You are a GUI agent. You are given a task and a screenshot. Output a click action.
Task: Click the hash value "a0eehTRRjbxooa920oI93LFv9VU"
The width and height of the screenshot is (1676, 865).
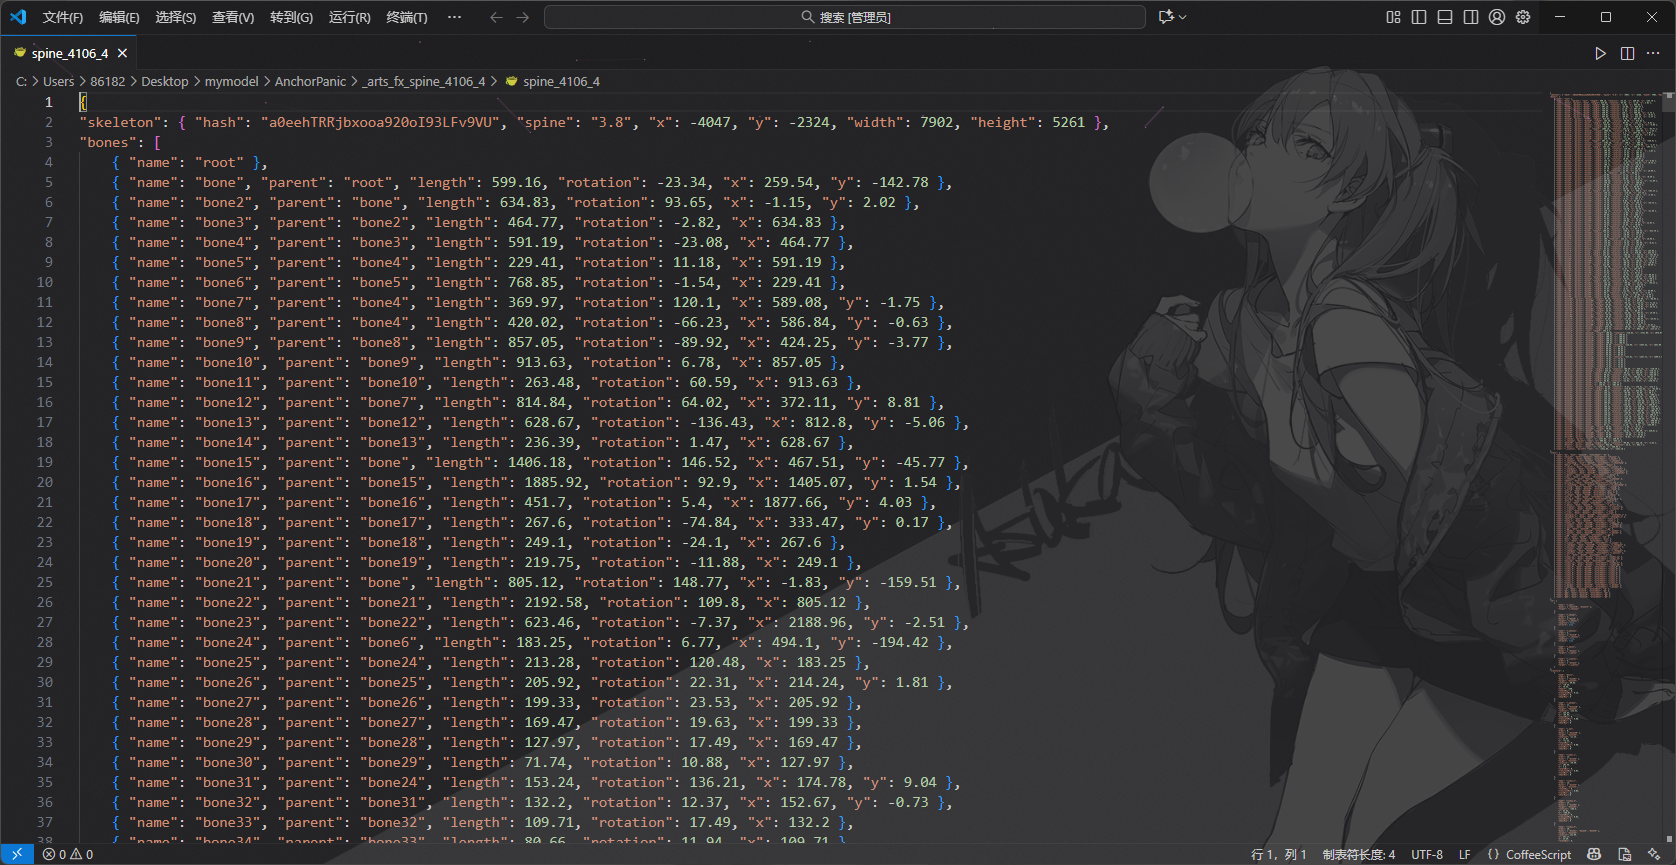point(381,122)
